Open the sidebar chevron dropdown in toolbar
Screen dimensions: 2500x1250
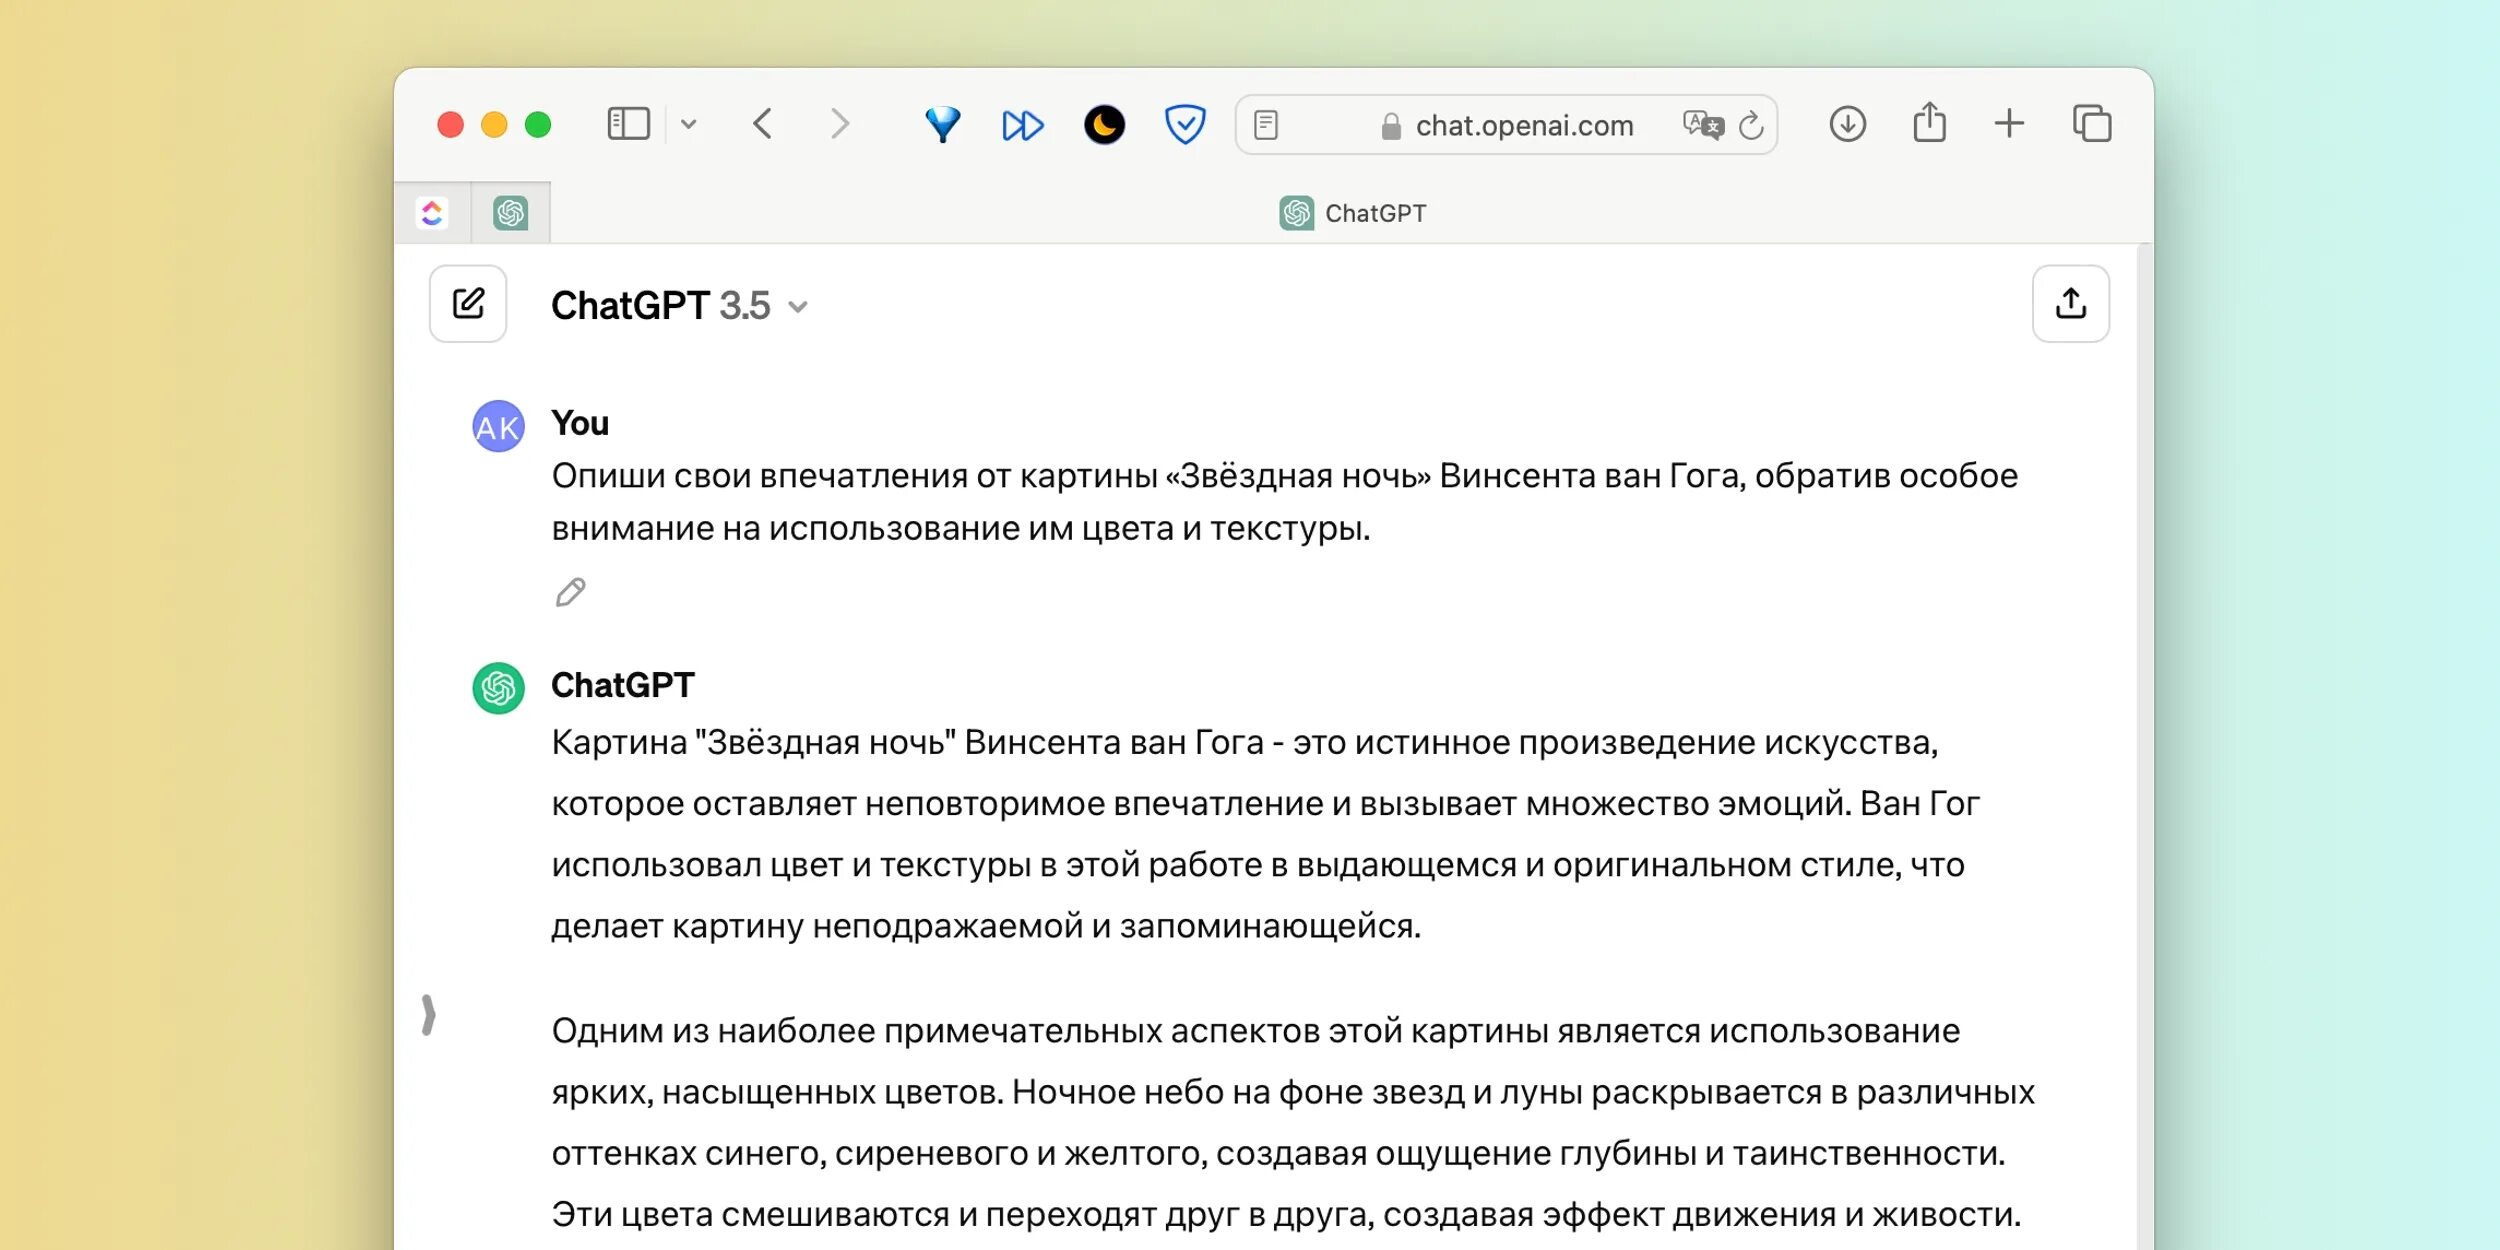[x=688, y=124]
